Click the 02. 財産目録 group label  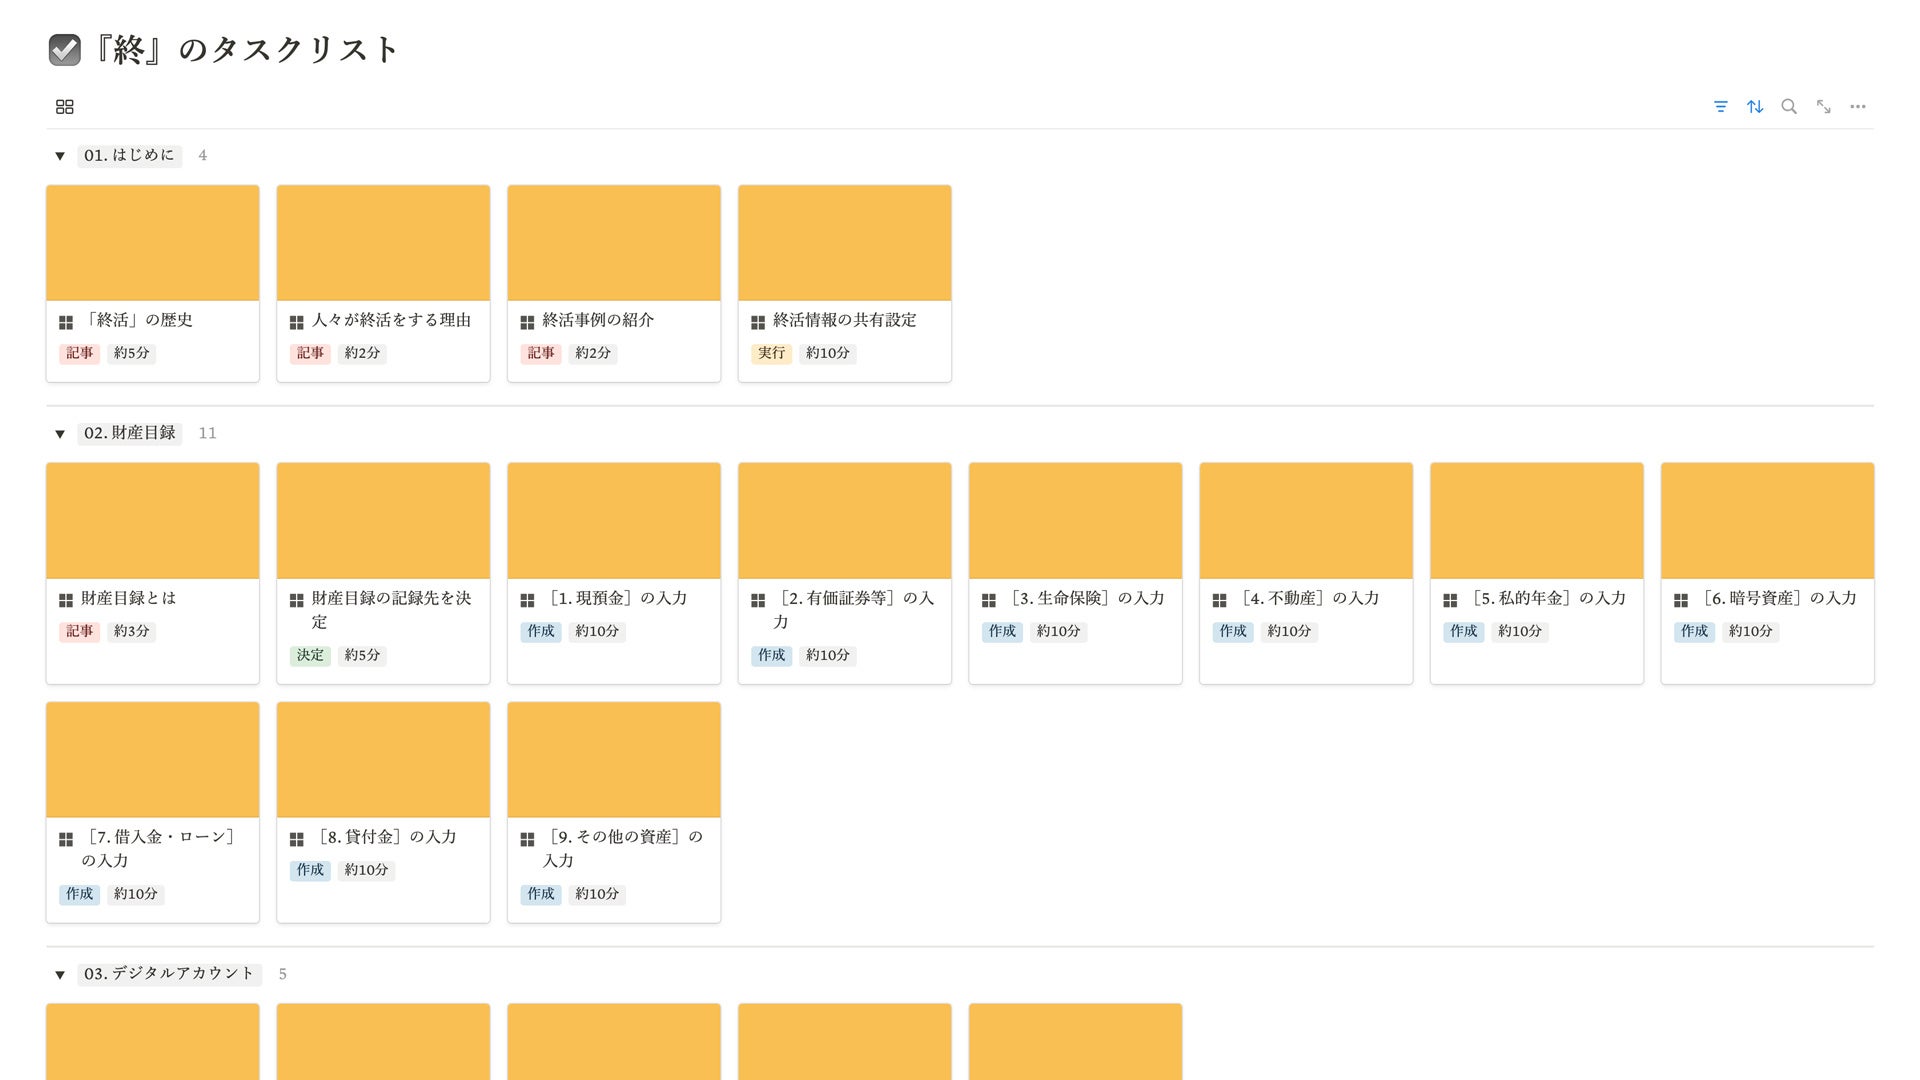point(130,433)
